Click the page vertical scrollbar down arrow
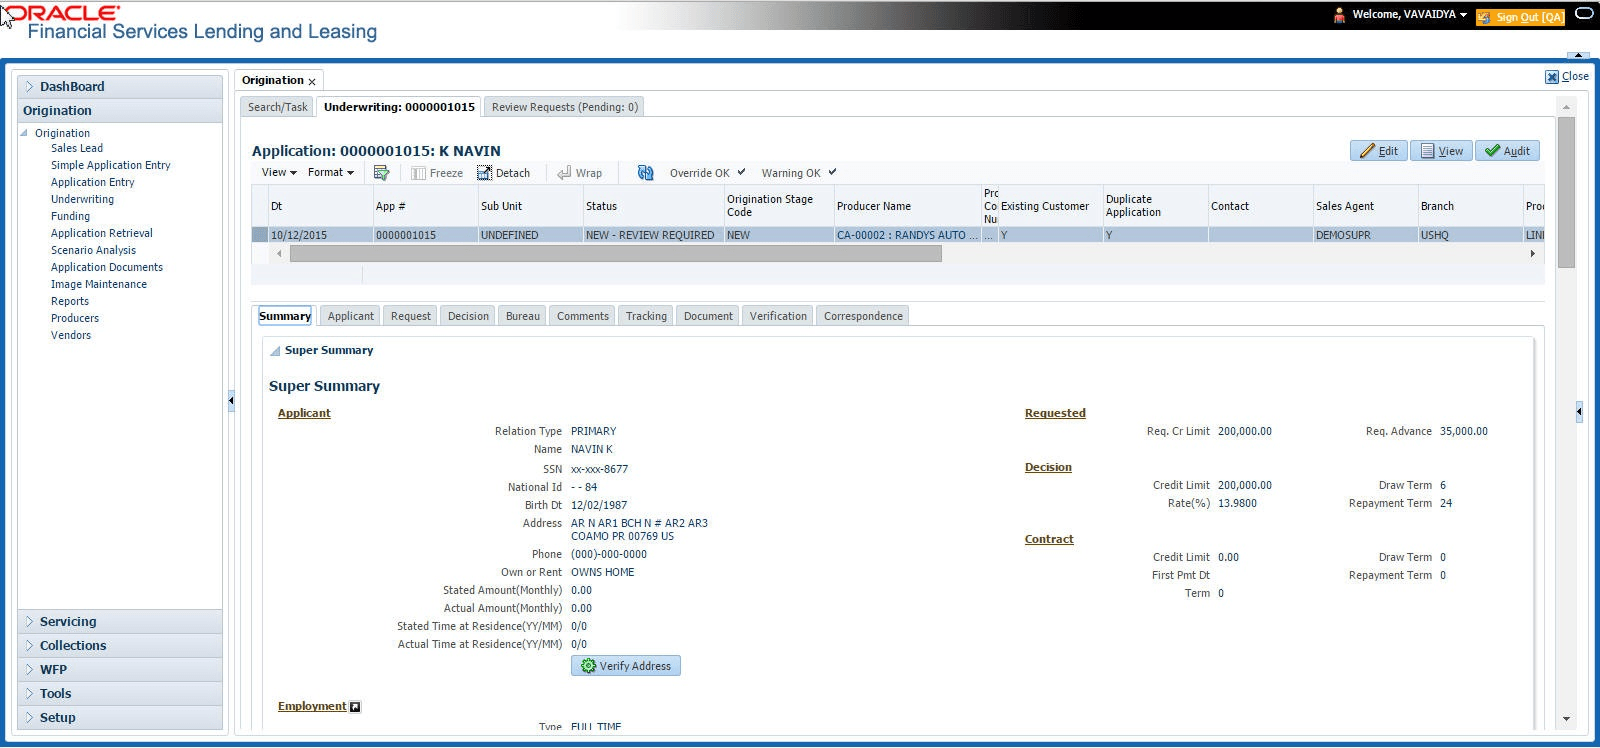Image resolution: width=1600 pixels, height=748 pixels. click(1566, 719)
